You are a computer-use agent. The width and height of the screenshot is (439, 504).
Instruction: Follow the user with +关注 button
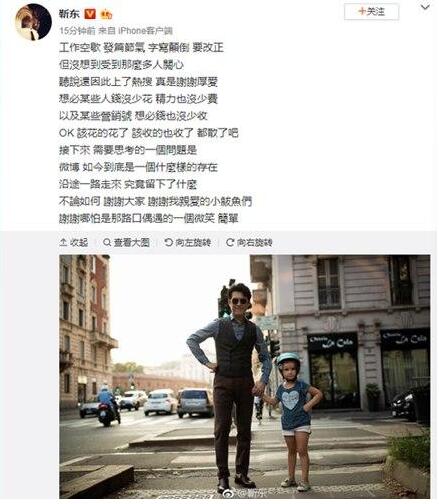[371, 12]
